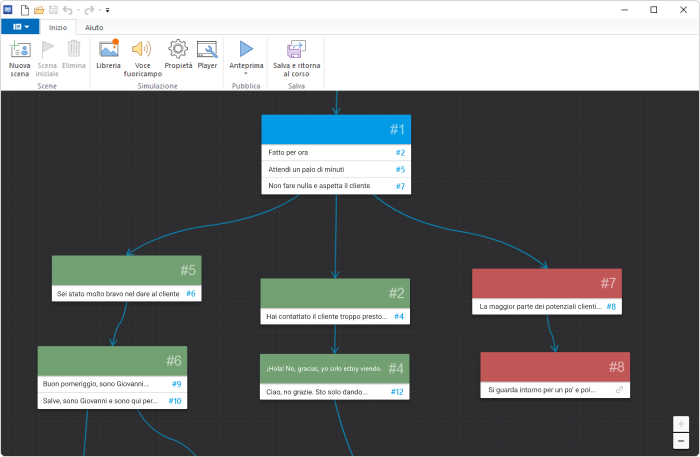This screenshot has height=457, width=700.
Task: Click the Elimina trash icon
Action: pyautogui.click(x=74, y=49)
